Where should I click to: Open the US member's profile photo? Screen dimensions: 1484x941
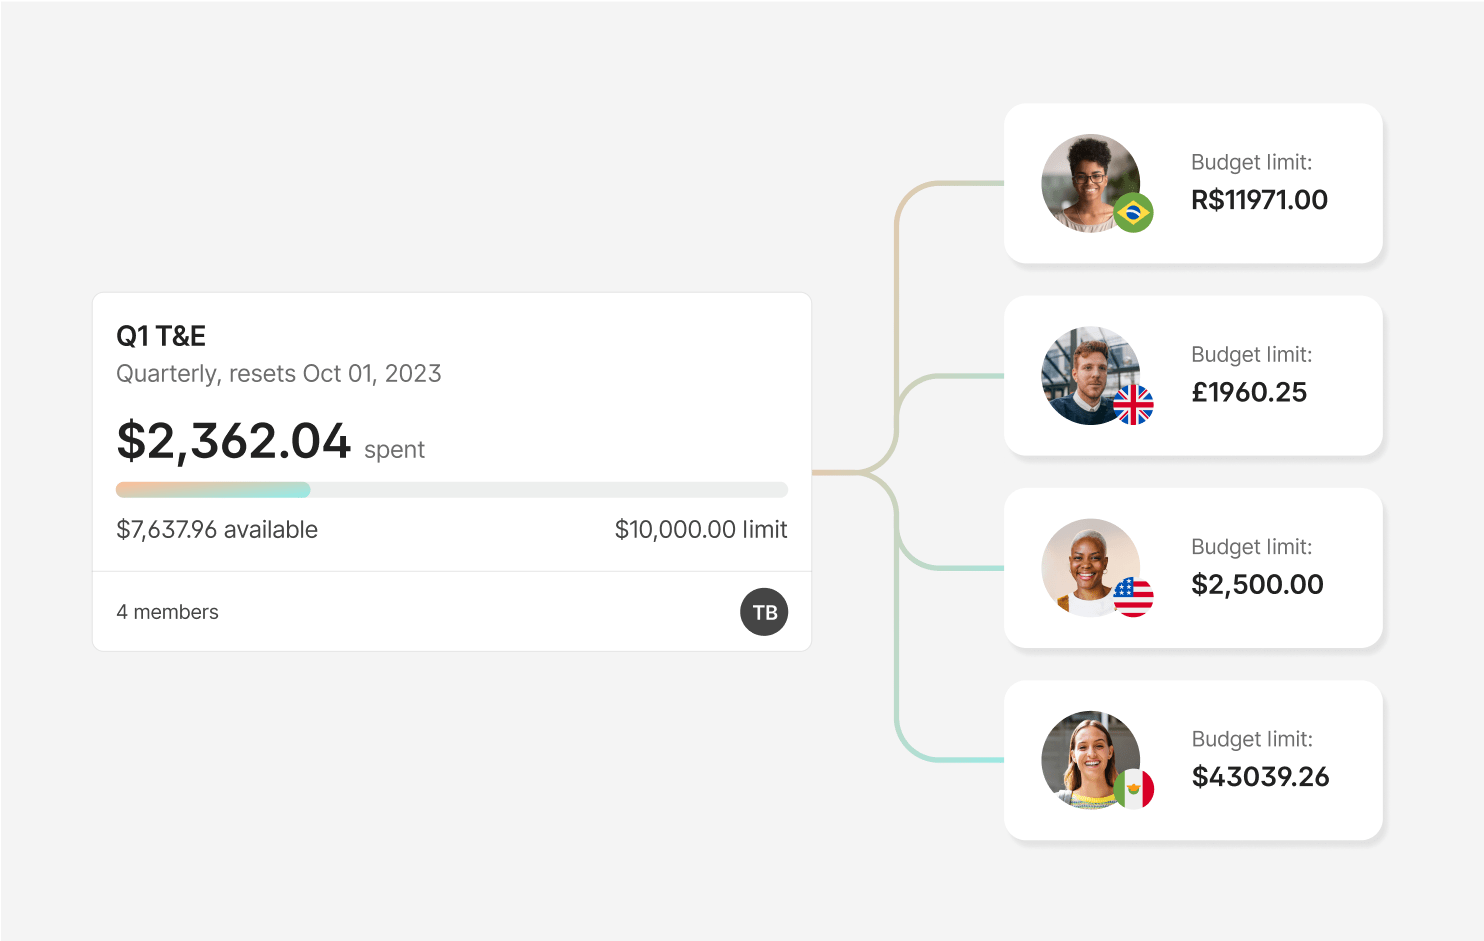(x=1086, y=564)
